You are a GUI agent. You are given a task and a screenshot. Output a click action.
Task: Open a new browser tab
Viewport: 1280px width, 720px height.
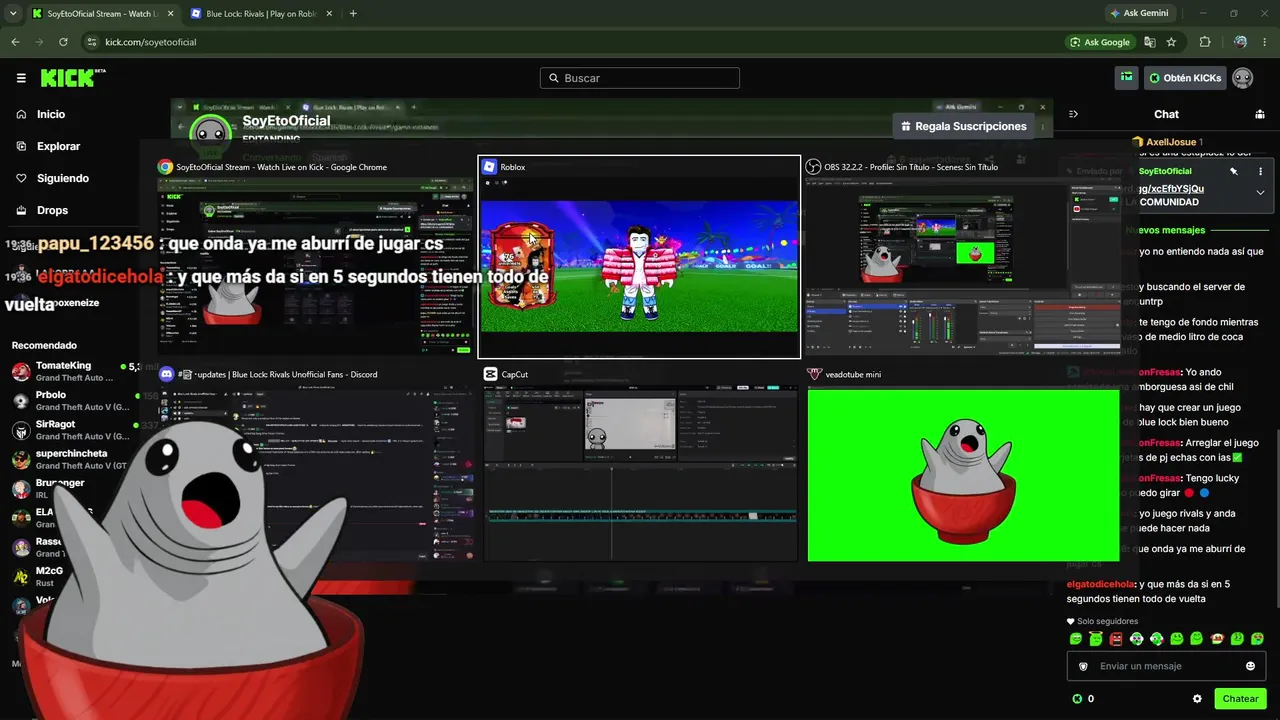point(353,14)
